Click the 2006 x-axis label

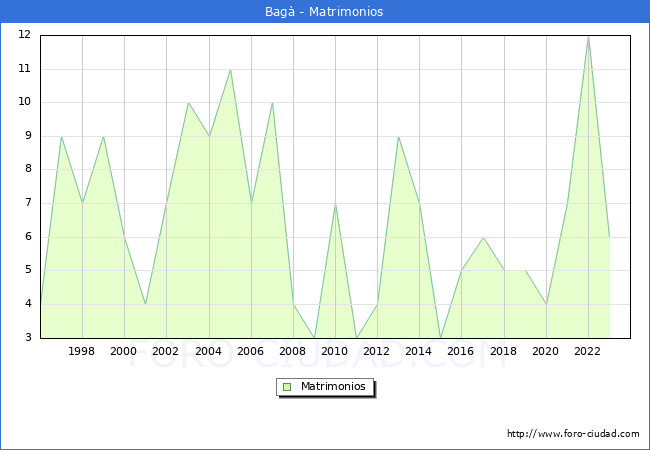pos(250,351)
